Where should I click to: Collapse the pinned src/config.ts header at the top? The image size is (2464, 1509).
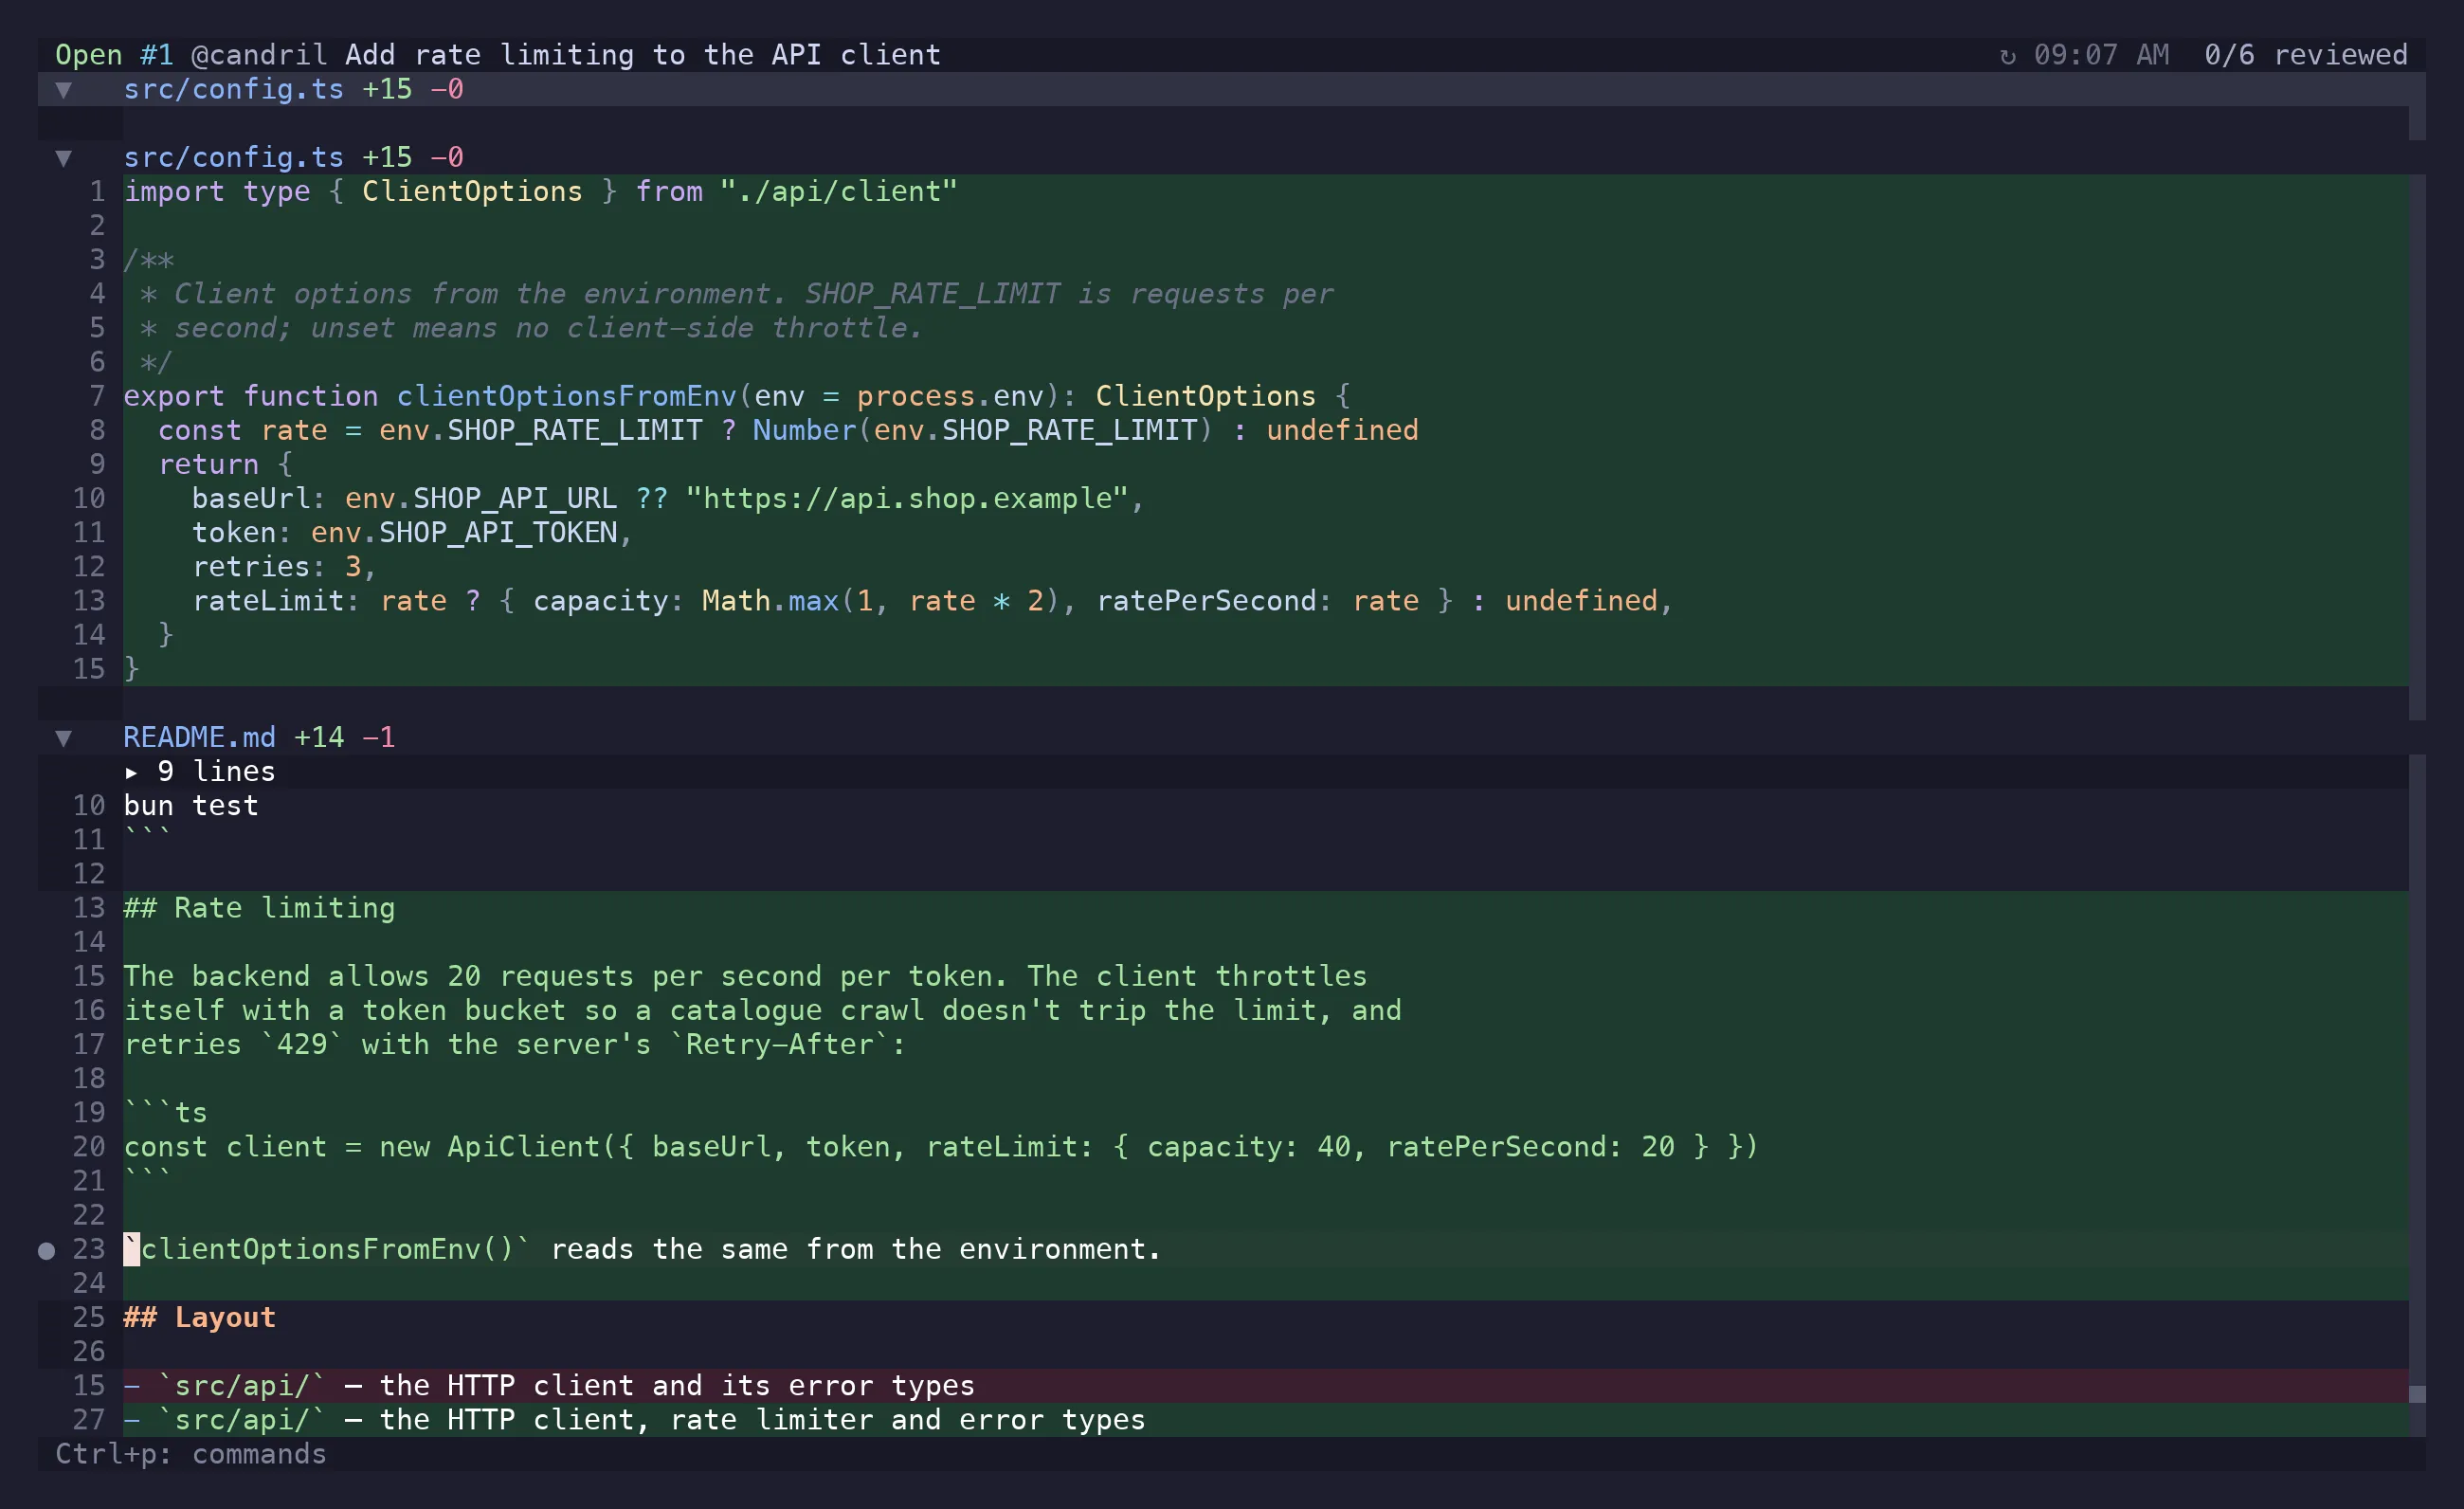click(x=64, y=90)
